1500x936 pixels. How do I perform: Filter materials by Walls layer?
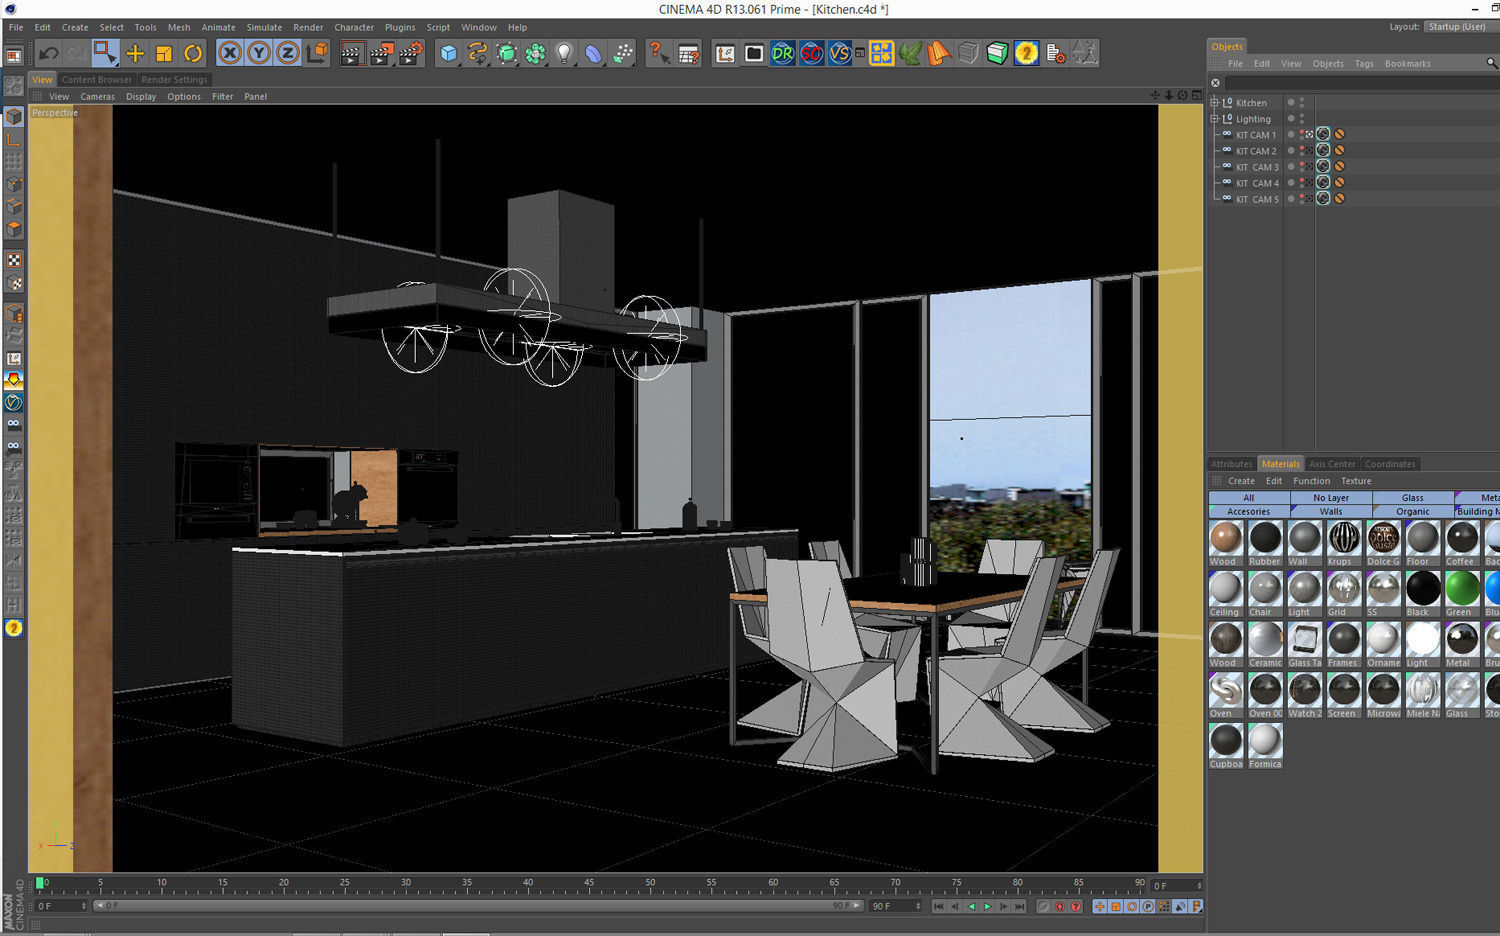click(x=1331, y=511)
